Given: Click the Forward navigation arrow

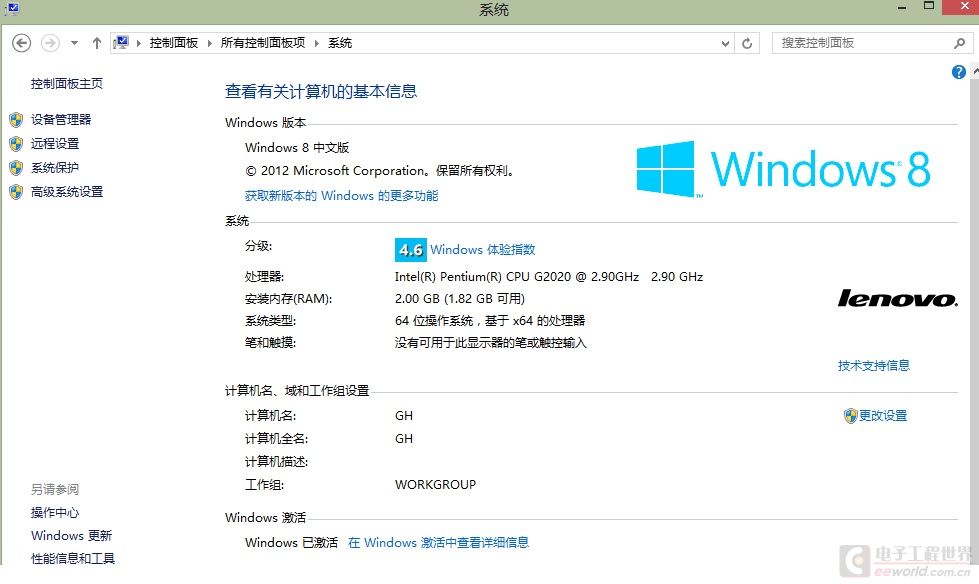Looking at the screenshot, I should [50, 43].
